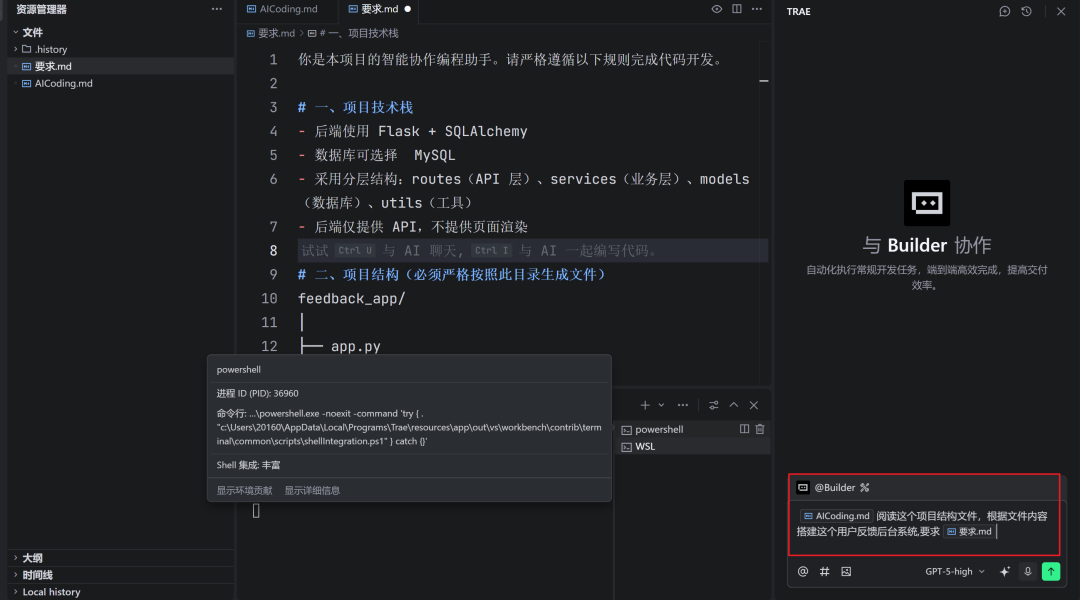The image size is (1080, 600).
Task: Send the chat message with green arrow
Action: (x=1051, y=572)
